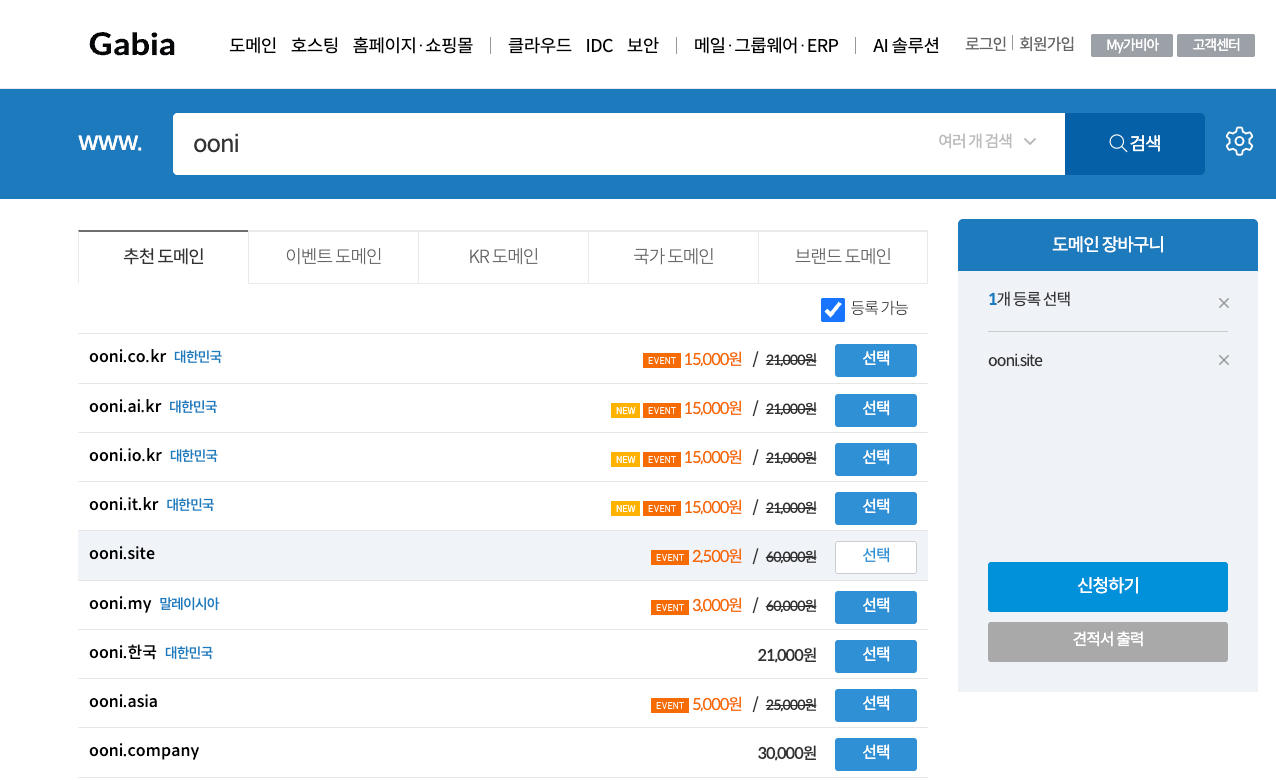The image size is (1276, 780).
Task: Uncheck the 등록 가능 checkbox
Action: [833, 310]
